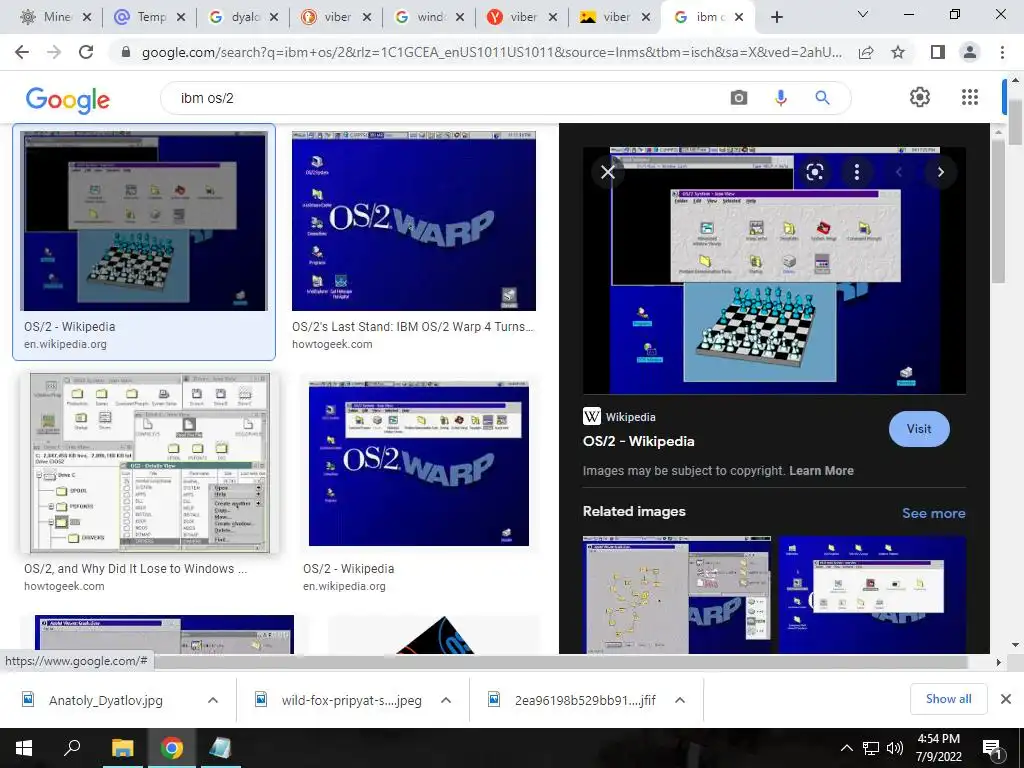Click into the ibm os/2 search box
Viewport: 1024px width, 768px height.
(444, 98)
